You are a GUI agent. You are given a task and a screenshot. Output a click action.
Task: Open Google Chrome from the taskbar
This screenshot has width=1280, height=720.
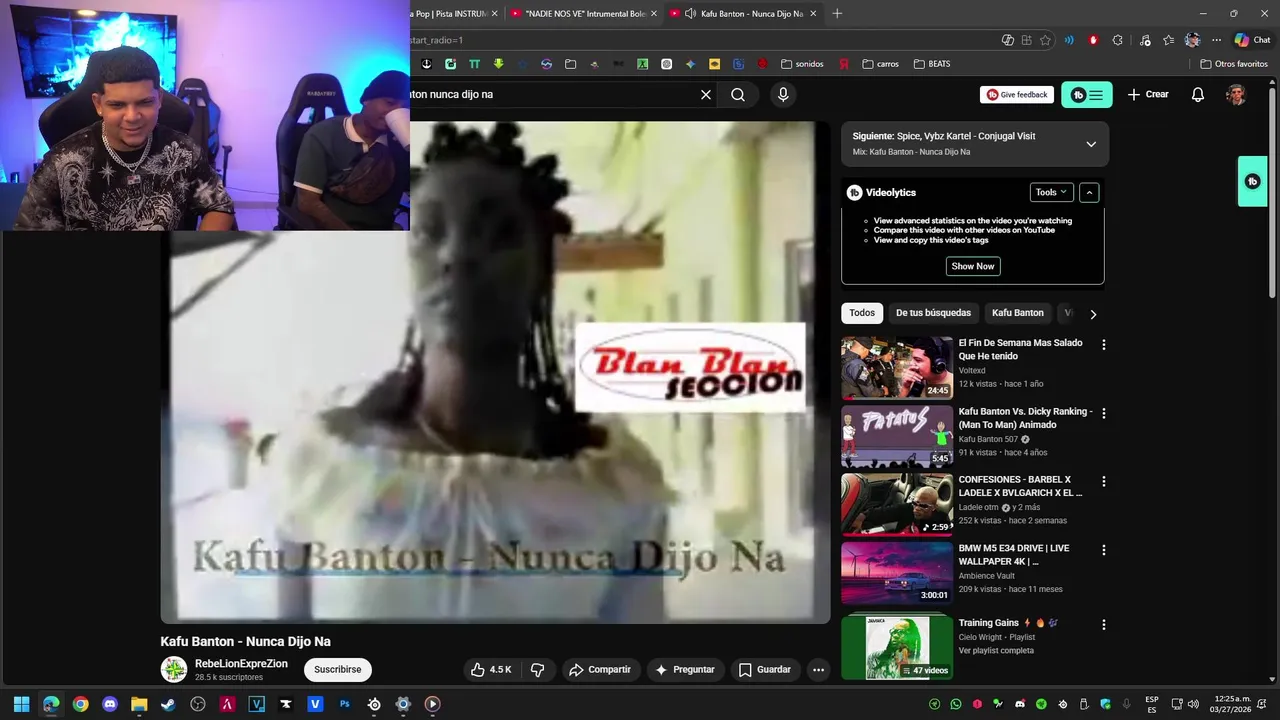coord(80,704)
